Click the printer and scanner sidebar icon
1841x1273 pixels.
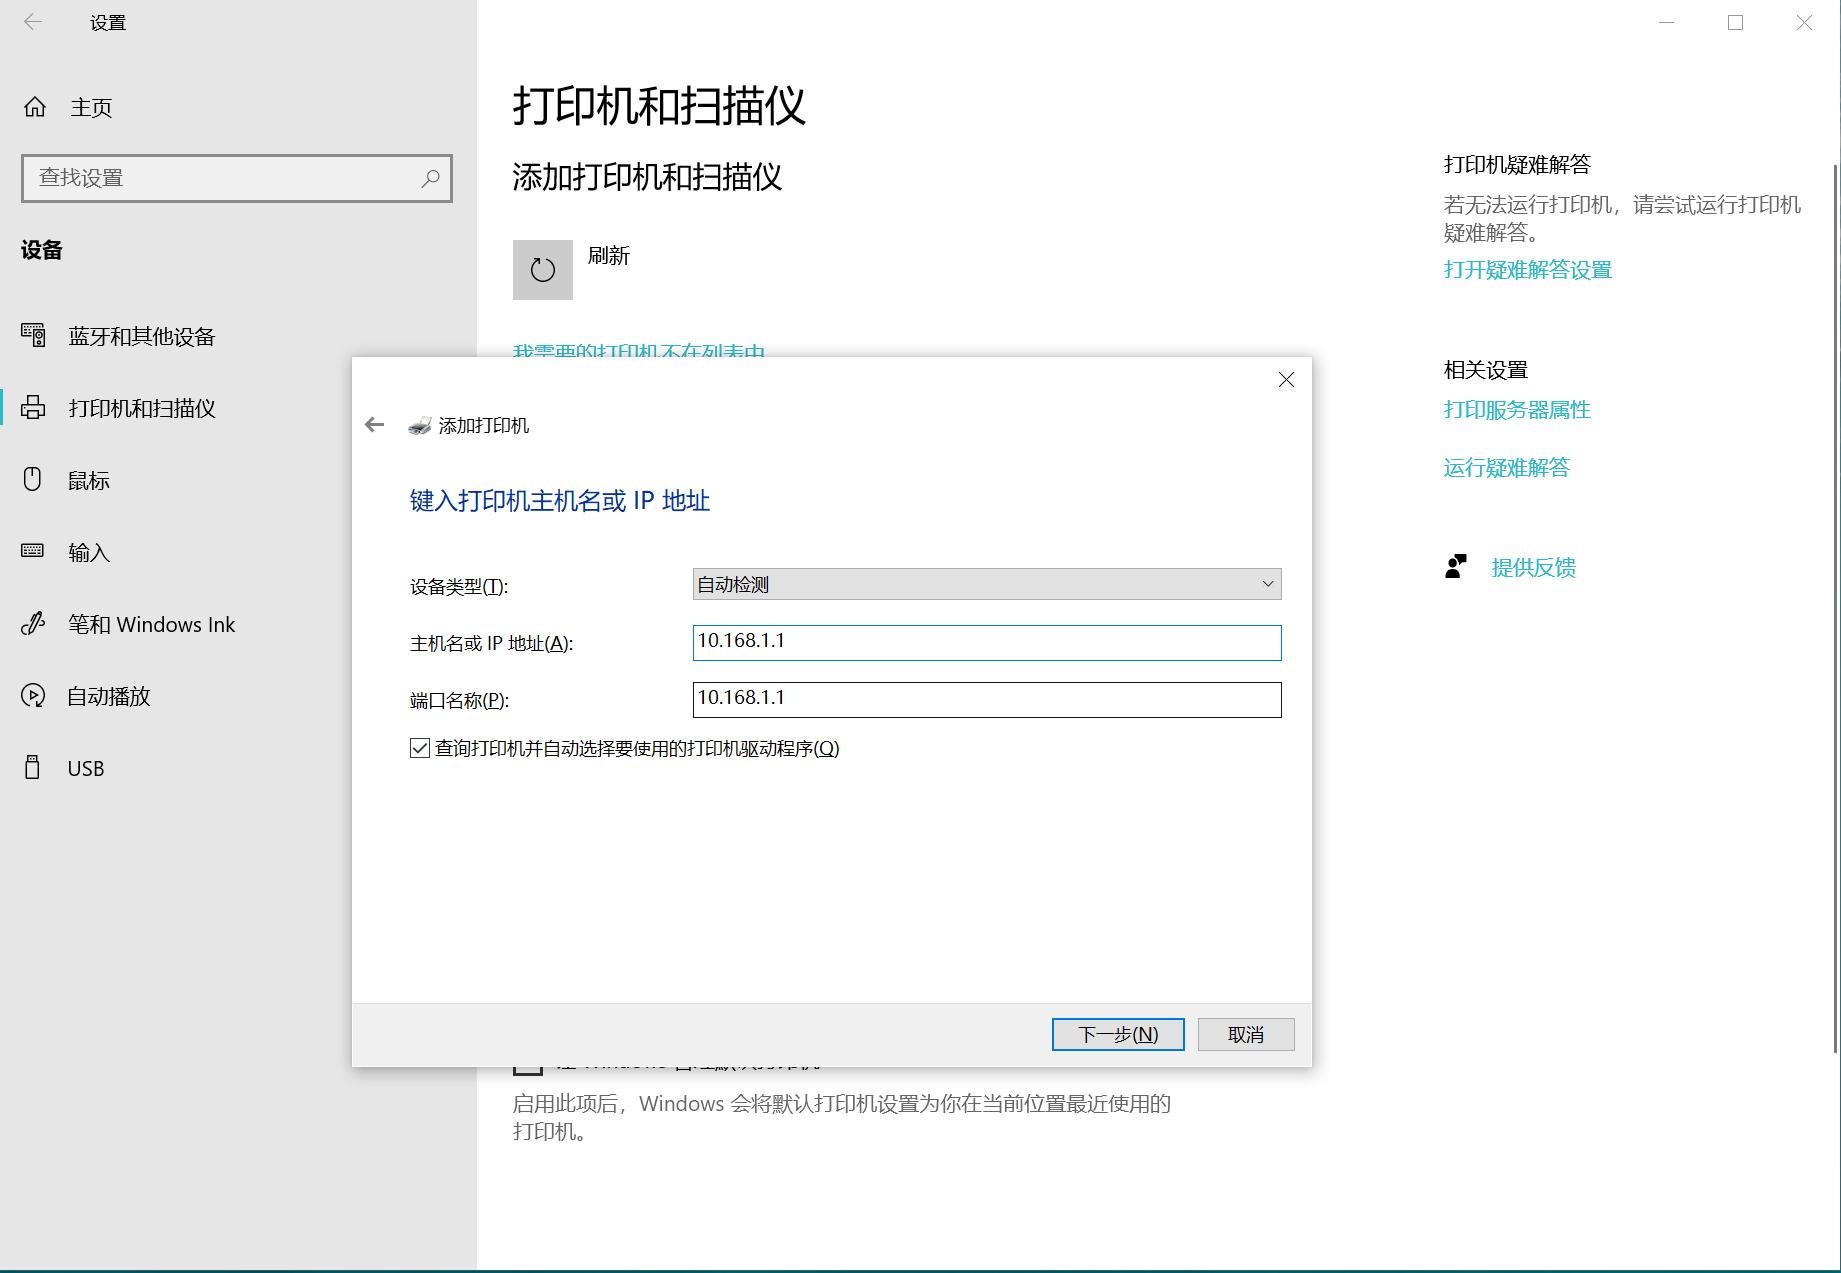point(34,408)
